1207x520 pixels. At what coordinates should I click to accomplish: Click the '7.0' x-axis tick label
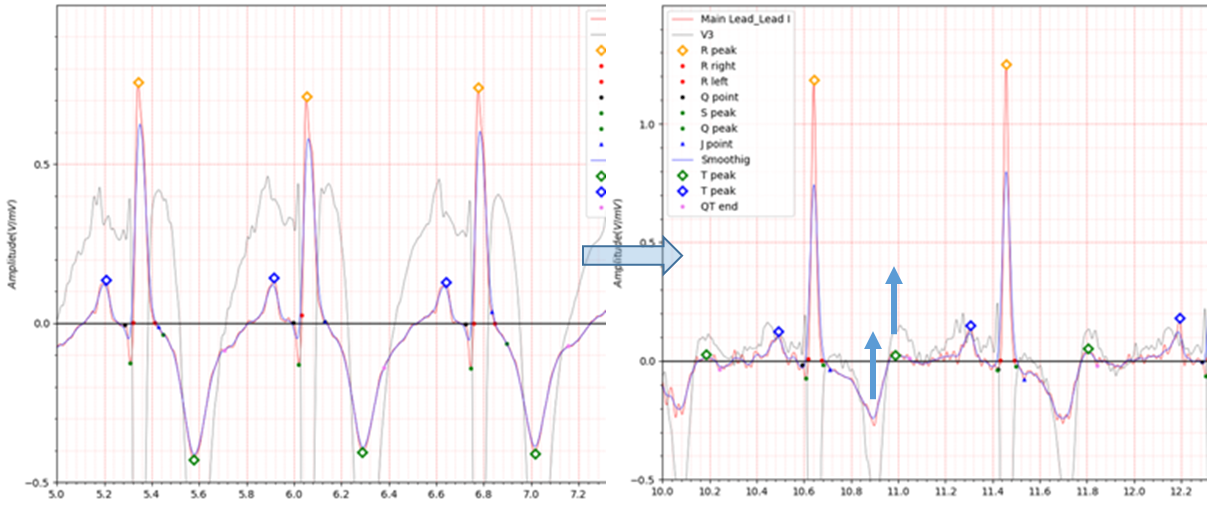pyautogui.click(x=531, y=494)
